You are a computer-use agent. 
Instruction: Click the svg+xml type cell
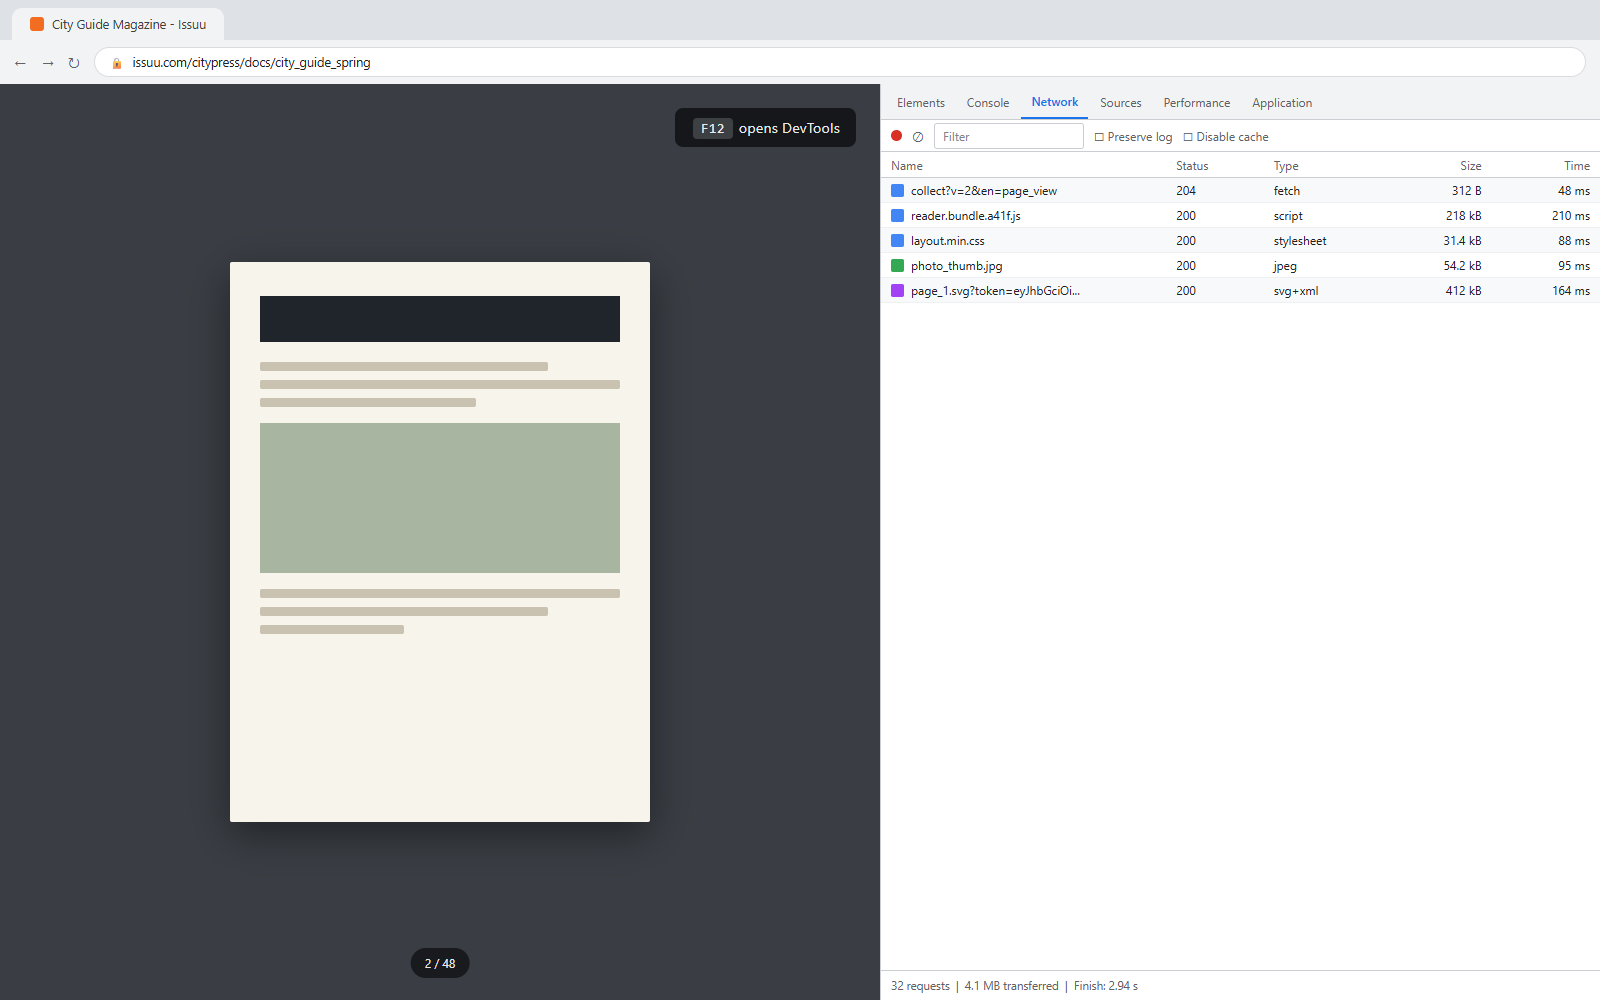point(1296,291)
